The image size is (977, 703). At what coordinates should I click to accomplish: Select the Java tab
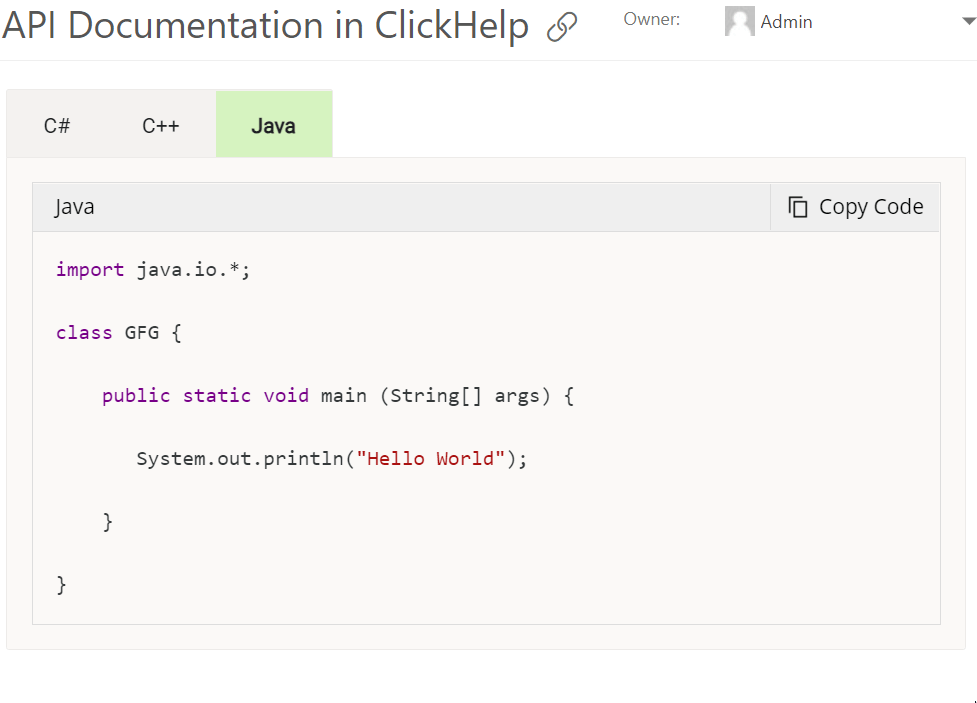tap(273, 124)
